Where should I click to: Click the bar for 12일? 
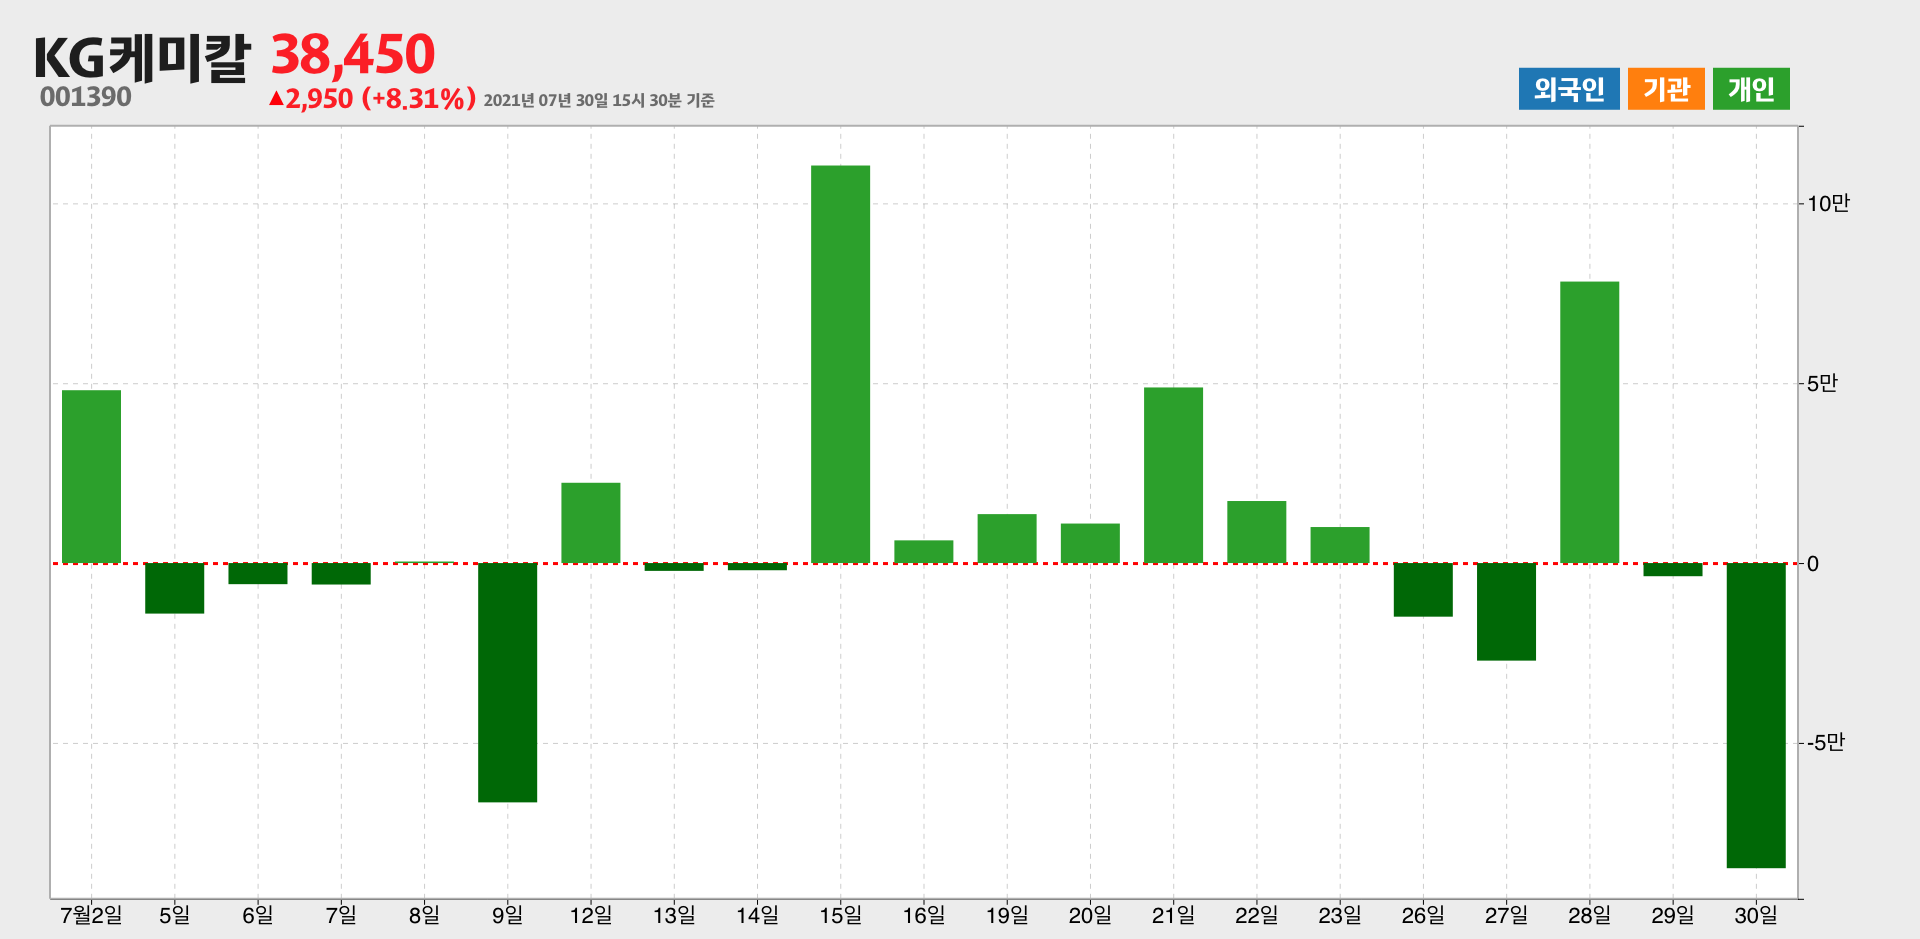point(590,523)
